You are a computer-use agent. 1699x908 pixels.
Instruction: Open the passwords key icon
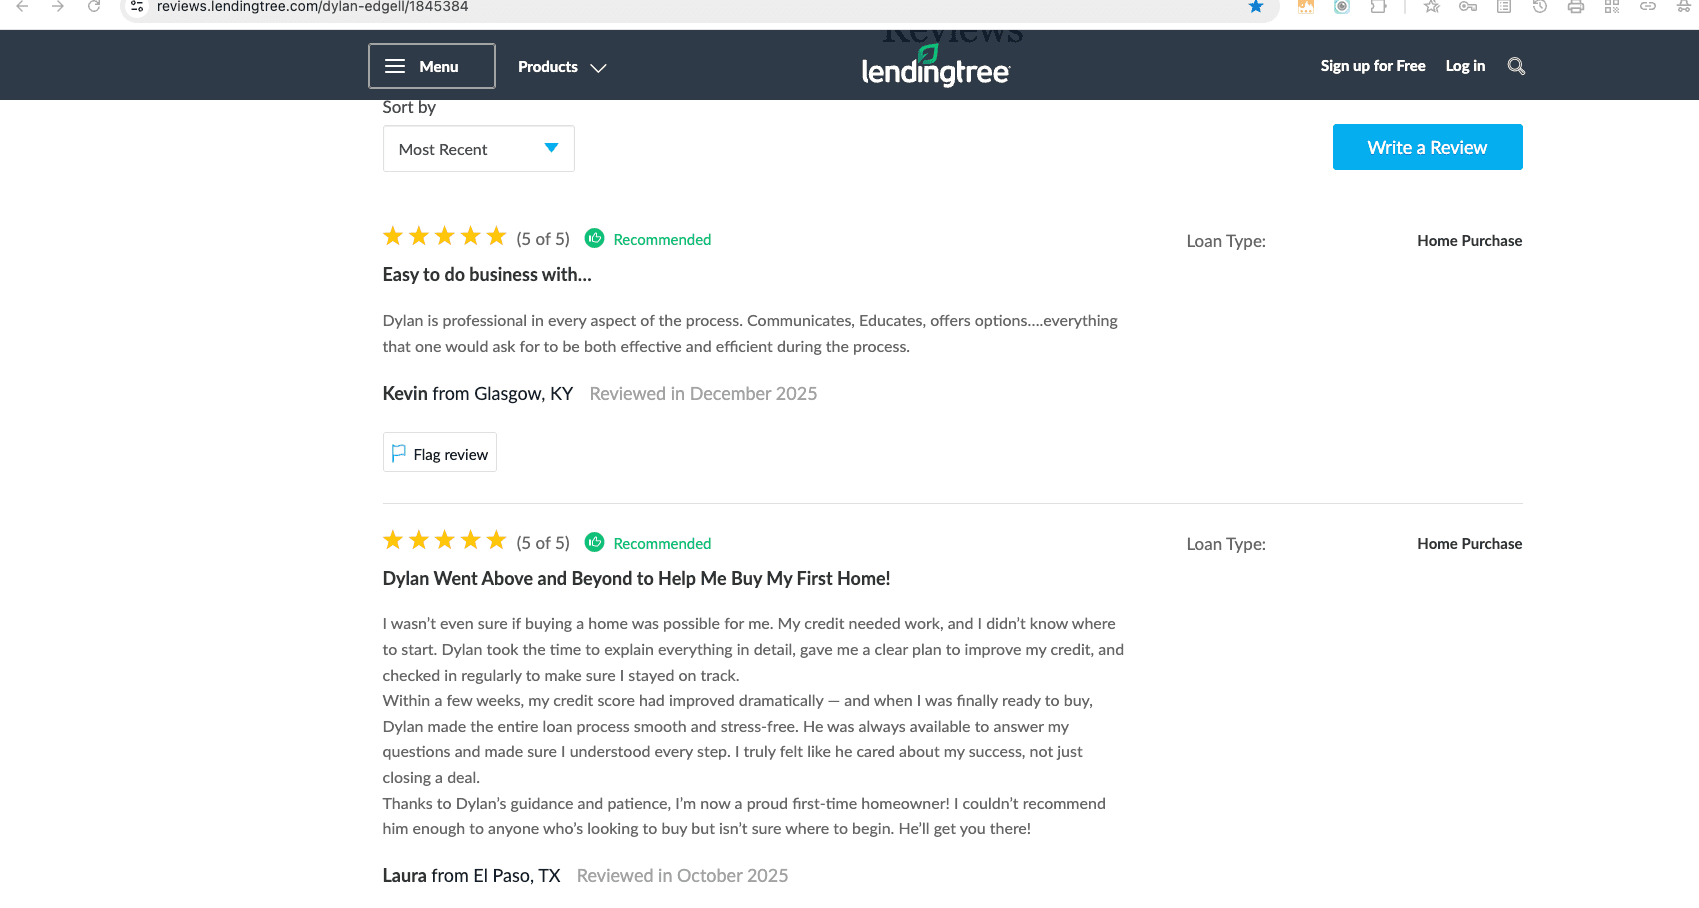[1468, 7]
